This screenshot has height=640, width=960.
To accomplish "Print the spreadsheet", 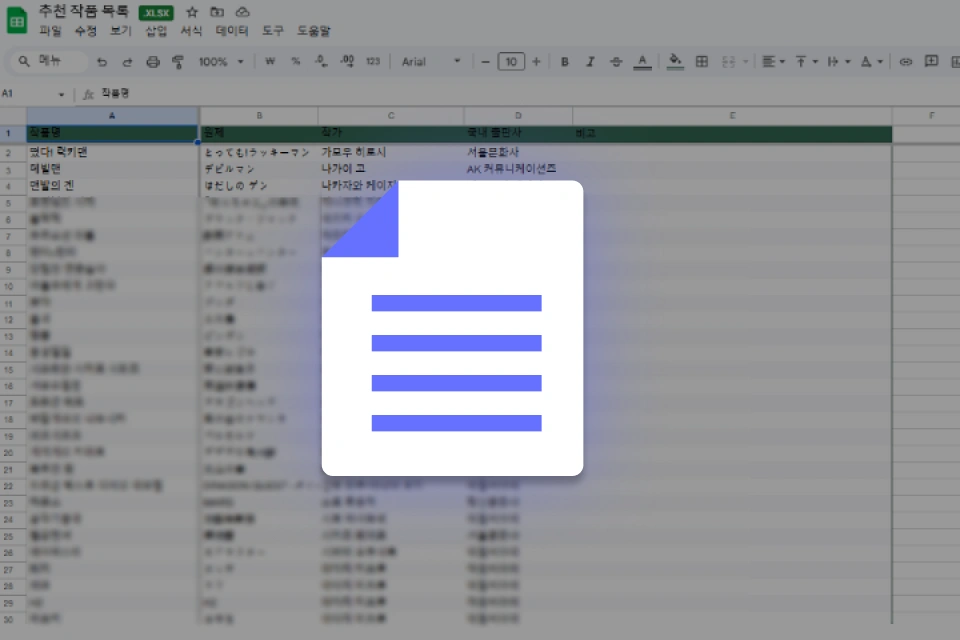I will (x=153, y=62).
